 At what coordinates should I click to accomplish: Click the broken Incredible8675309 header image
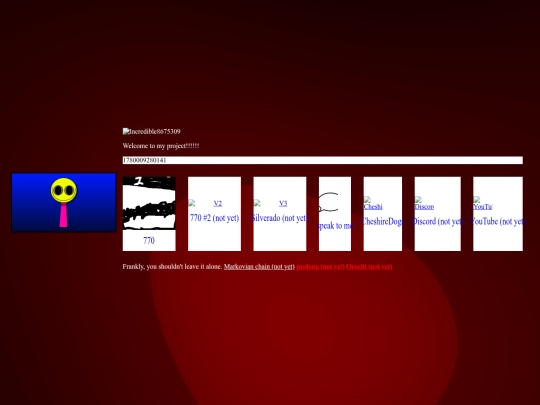pos(152,131)
